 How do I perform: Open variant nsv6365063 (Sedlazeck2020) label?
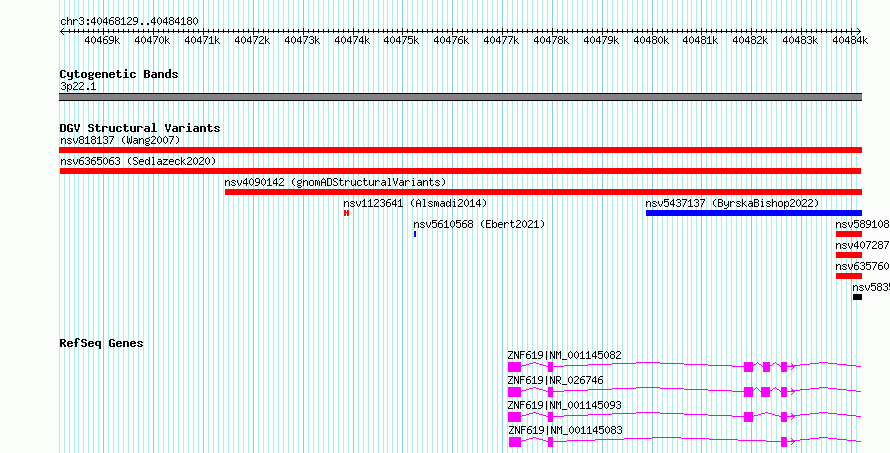138,161
